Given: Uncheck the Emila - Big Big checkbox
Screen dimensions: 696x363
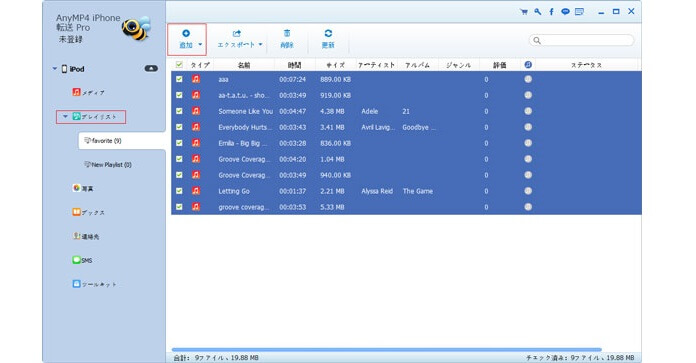Looking at the screenshot, I should point(179,143).
